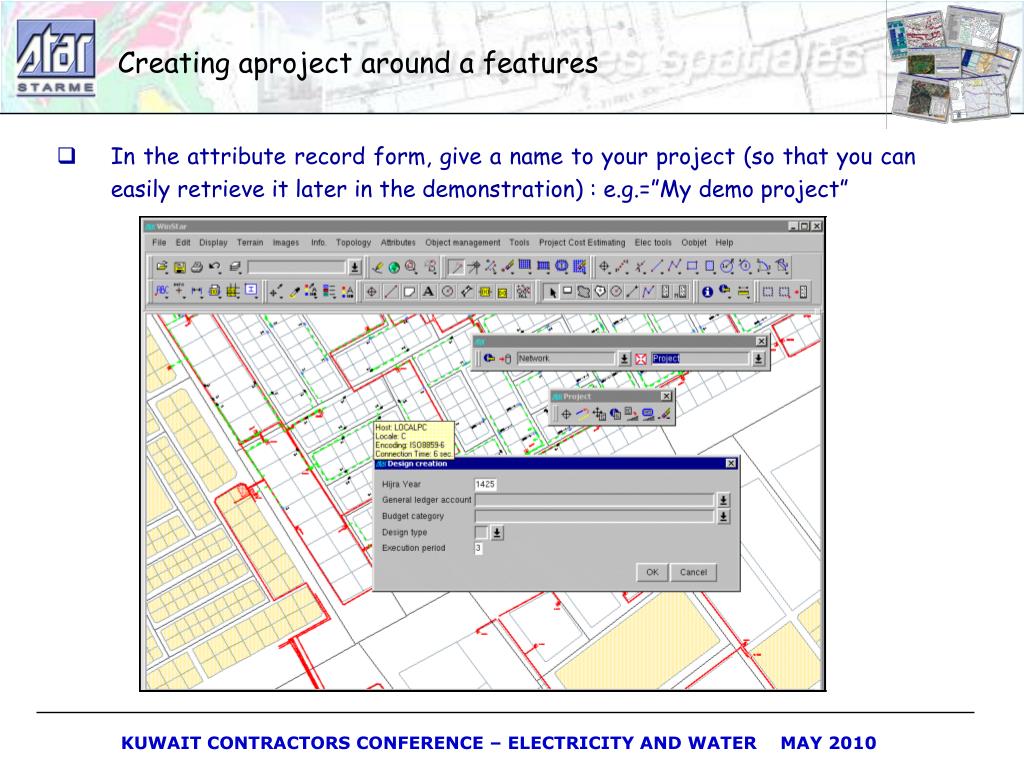
Task: Open the Display menu
Action: tap(214, 242)
